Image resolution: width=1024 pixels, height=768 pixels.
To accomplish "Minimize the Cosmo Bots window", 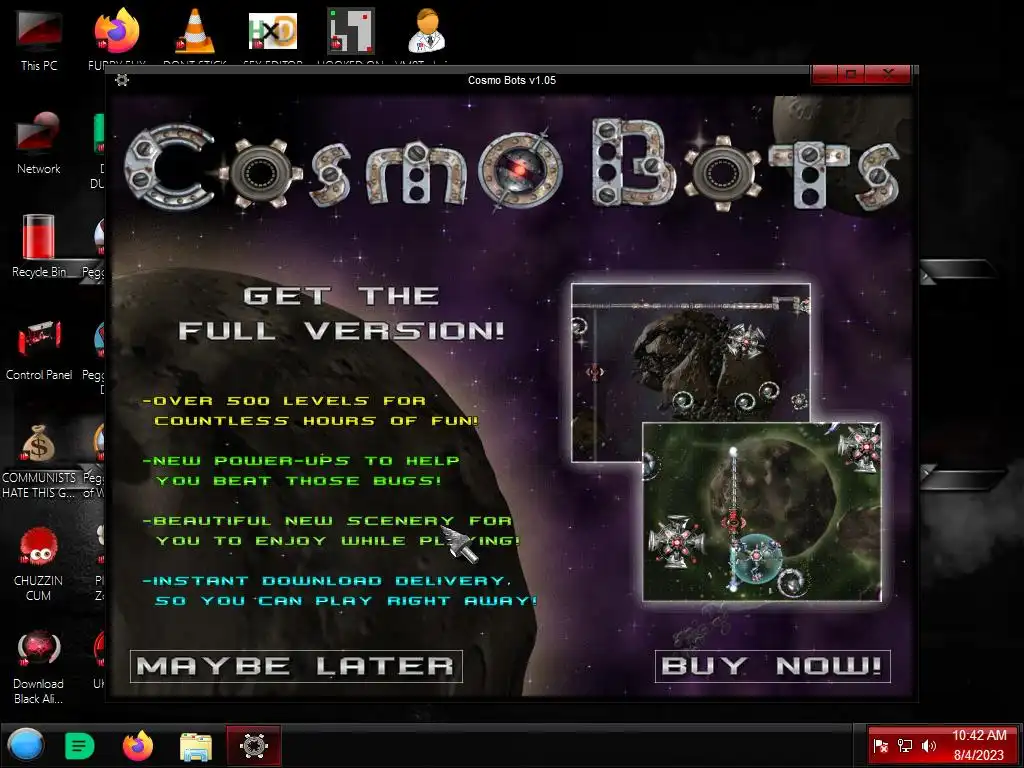I will pyautogui.click(x=825, y=74).
